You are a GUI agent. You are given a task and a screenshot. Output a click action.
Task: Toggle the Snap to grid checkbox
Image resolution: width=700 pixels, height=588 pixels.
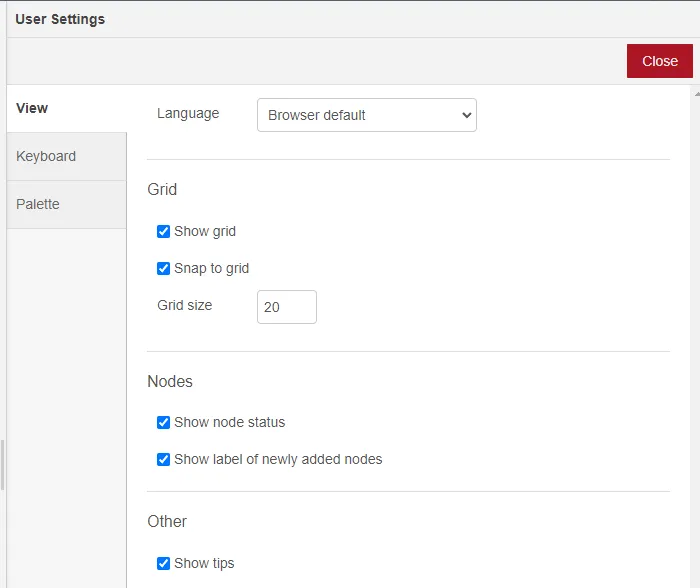point(163,268)
